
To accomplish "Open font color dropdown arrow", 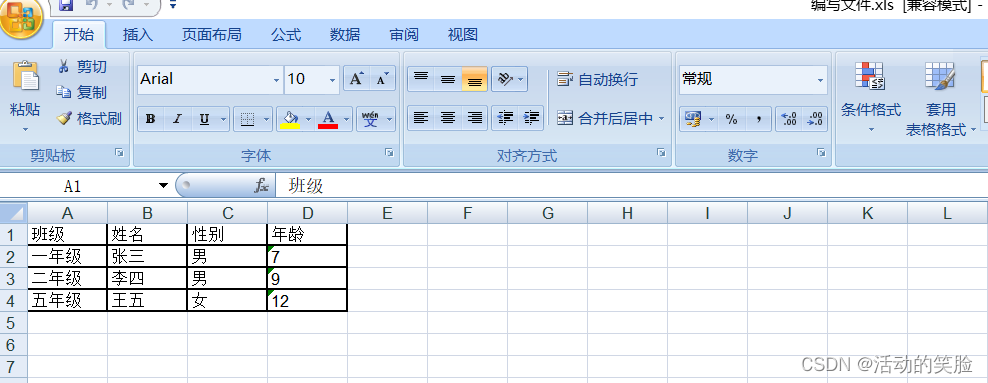I will pos(347,119).
